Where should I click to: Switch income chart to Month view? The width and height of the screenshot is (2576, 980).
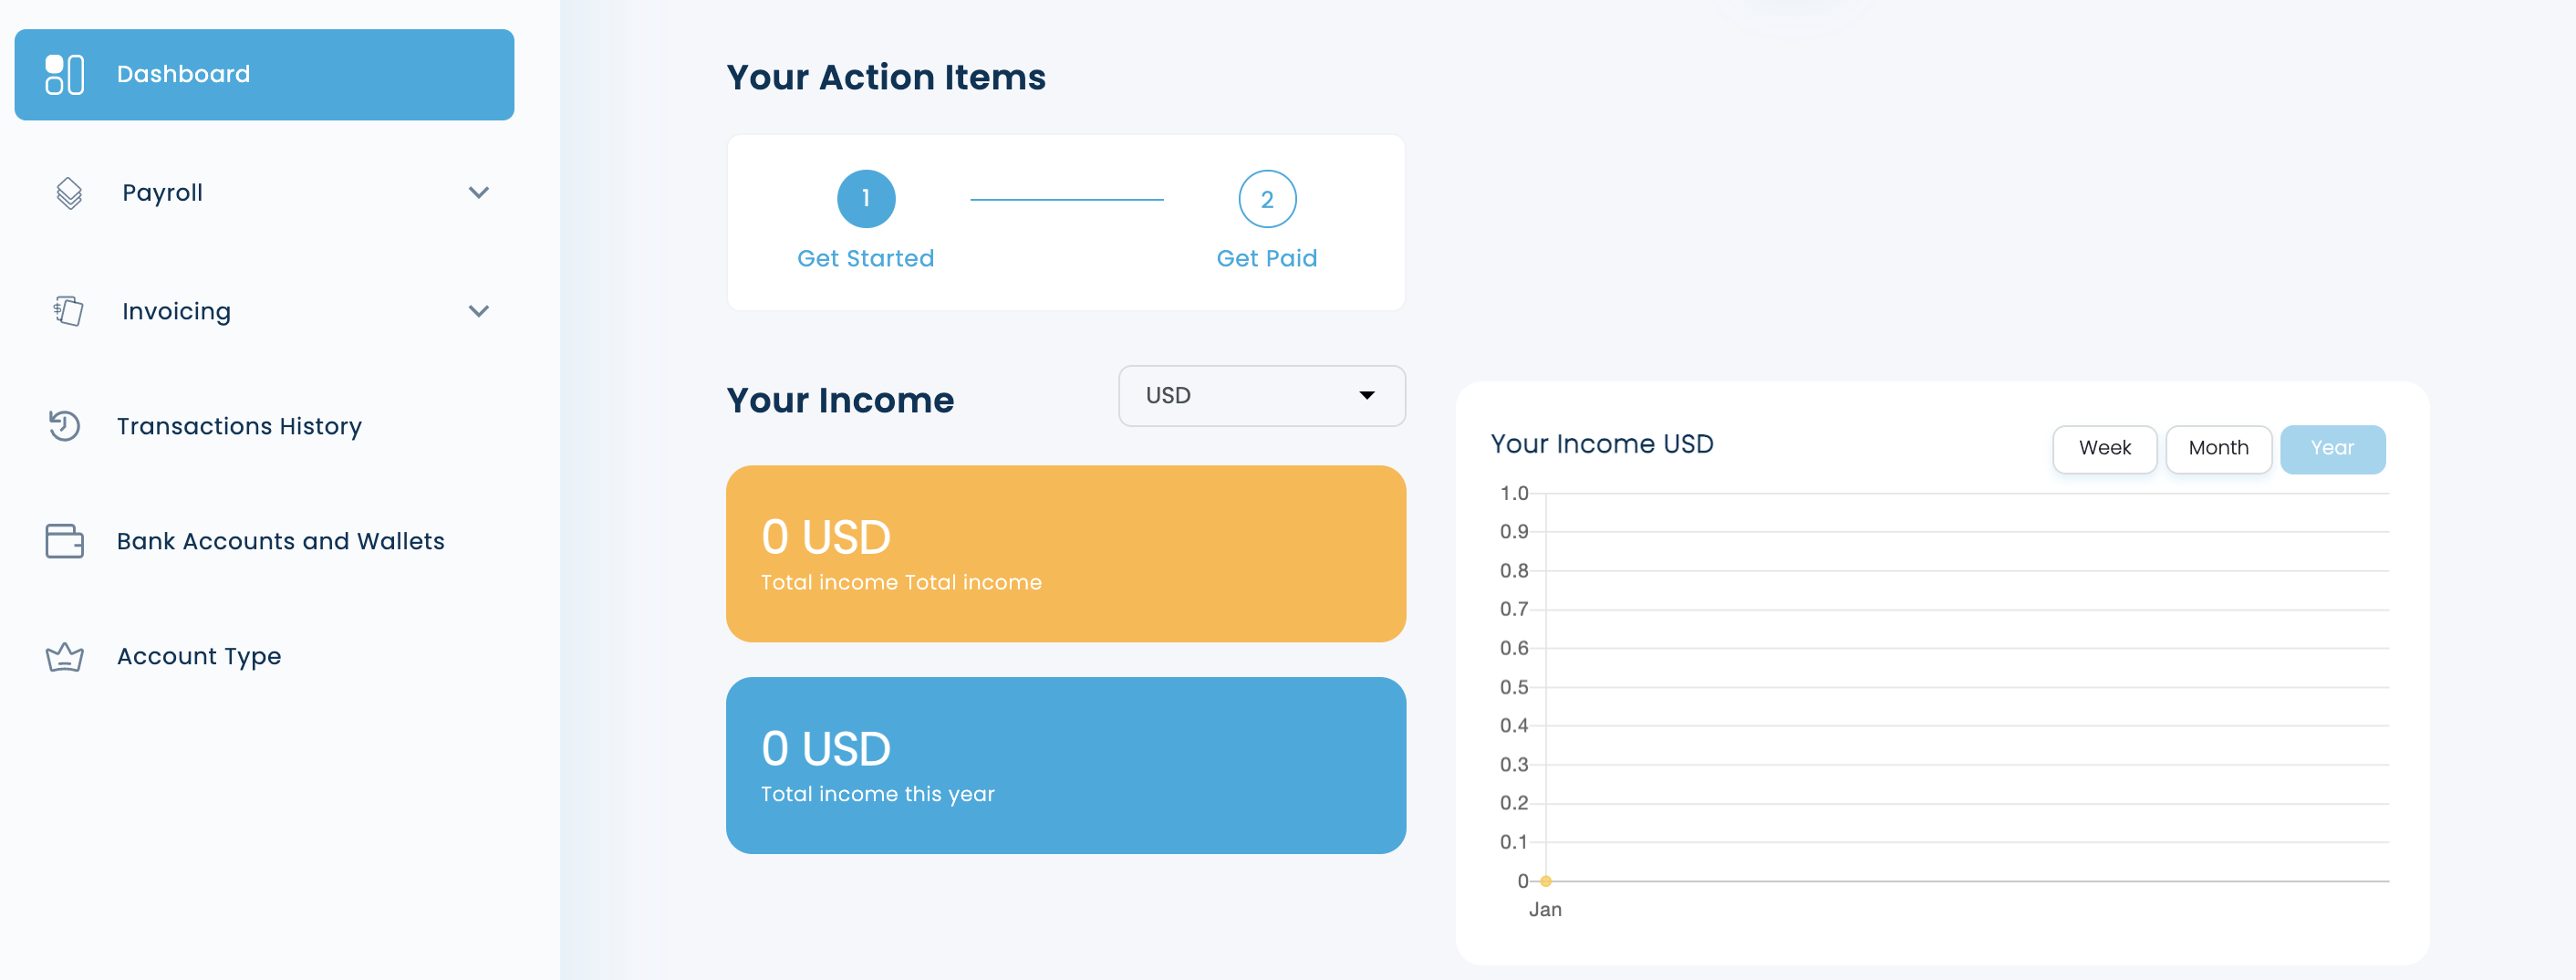[2217, 449]
